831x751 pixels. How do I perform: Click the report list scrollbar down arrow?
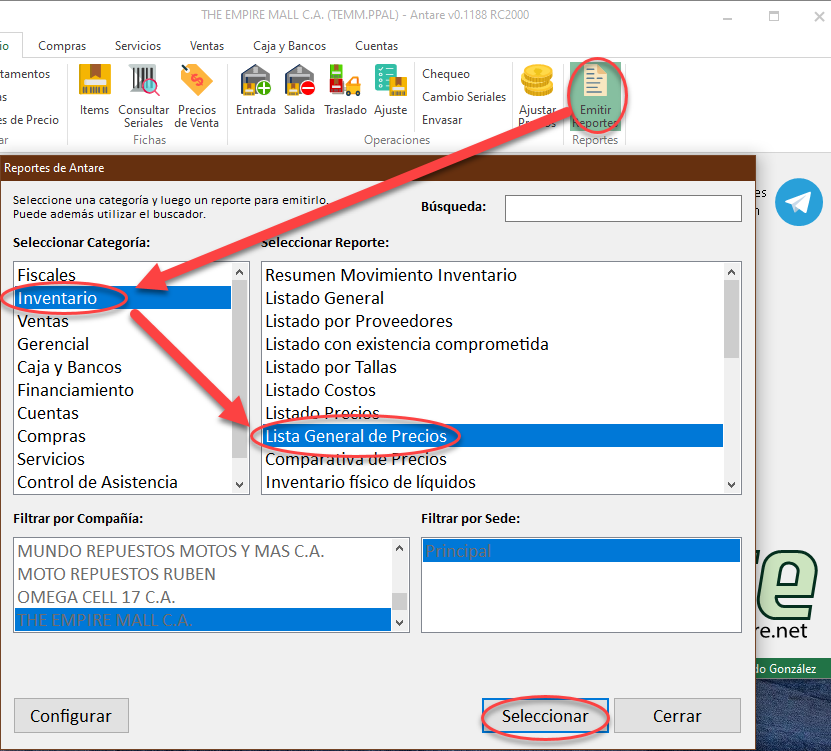[731, 483]
